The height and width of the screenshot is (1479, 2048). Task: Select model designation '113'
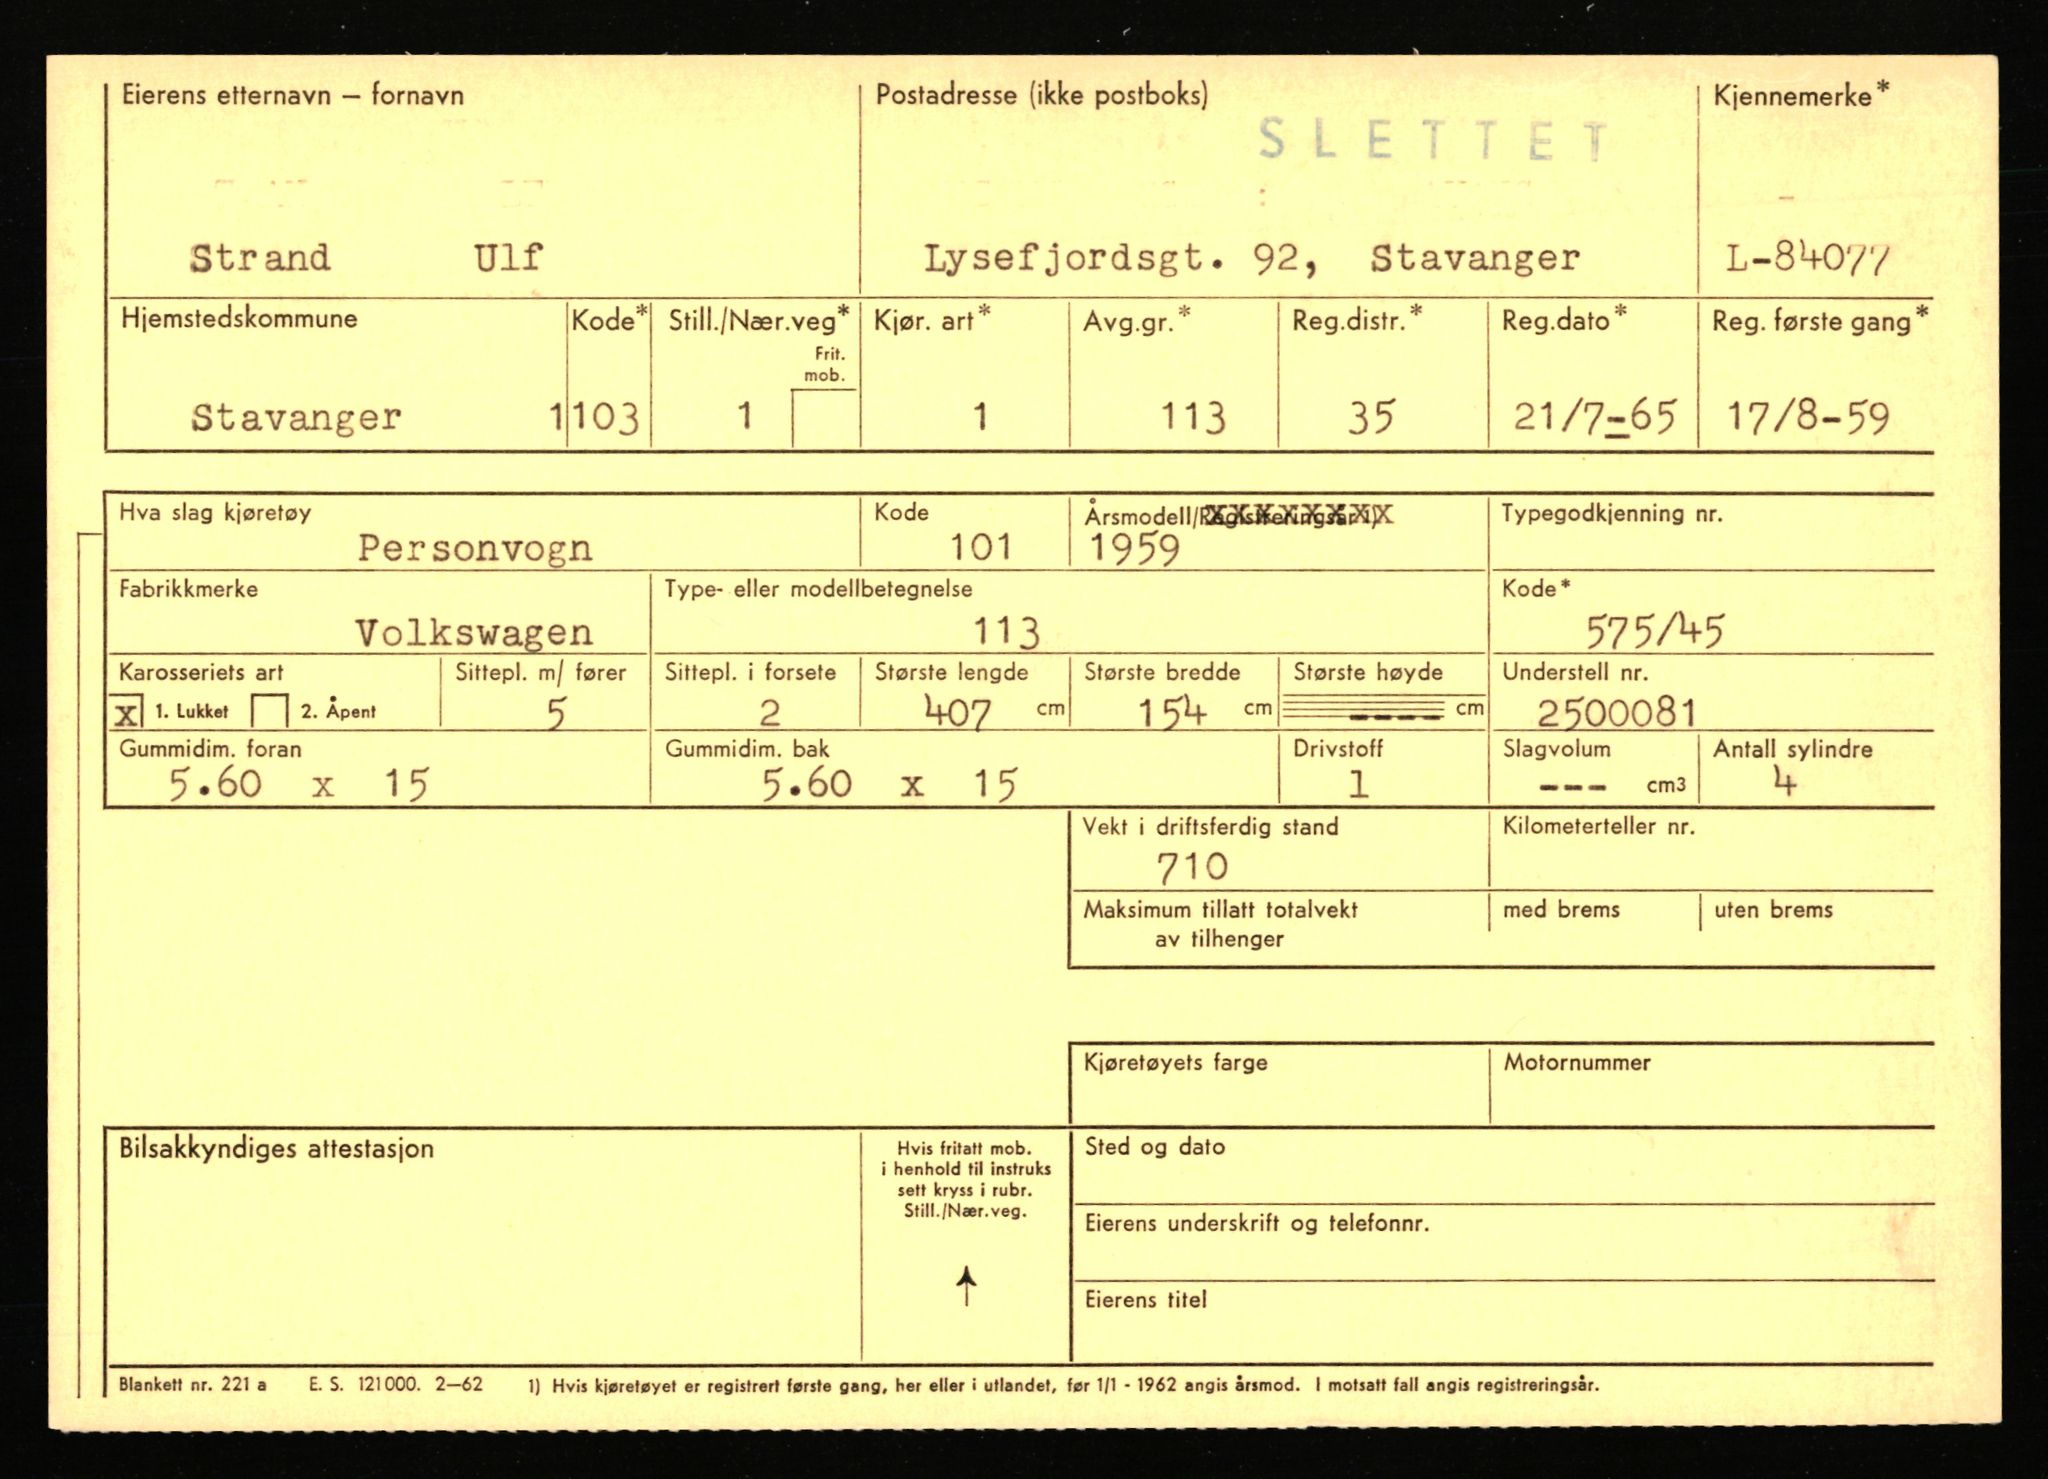pyautogui.click(x=1007, y=632)
